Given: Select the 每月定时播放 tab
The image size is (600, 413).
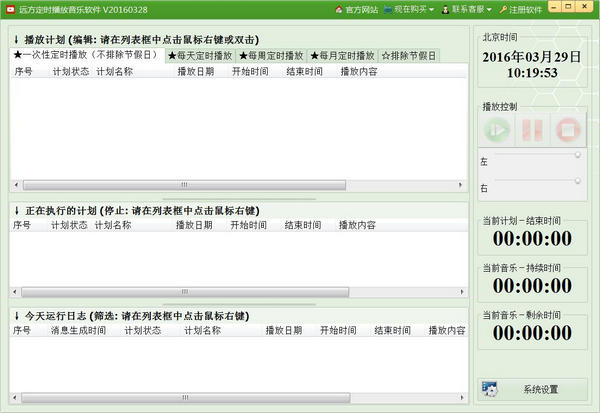Looking at the screenshot, I should [x=342, y=55].
